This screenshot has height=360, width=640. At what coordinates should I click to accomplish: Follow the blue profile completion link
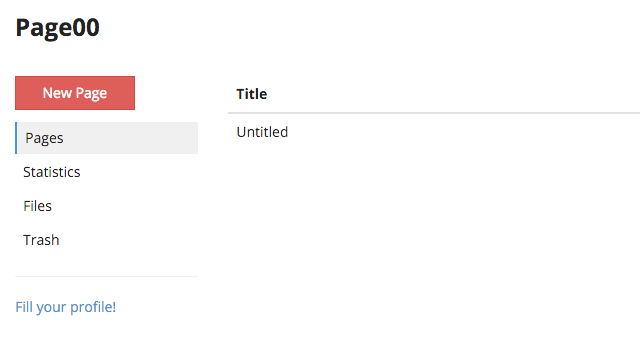click(x=66, y=307)
